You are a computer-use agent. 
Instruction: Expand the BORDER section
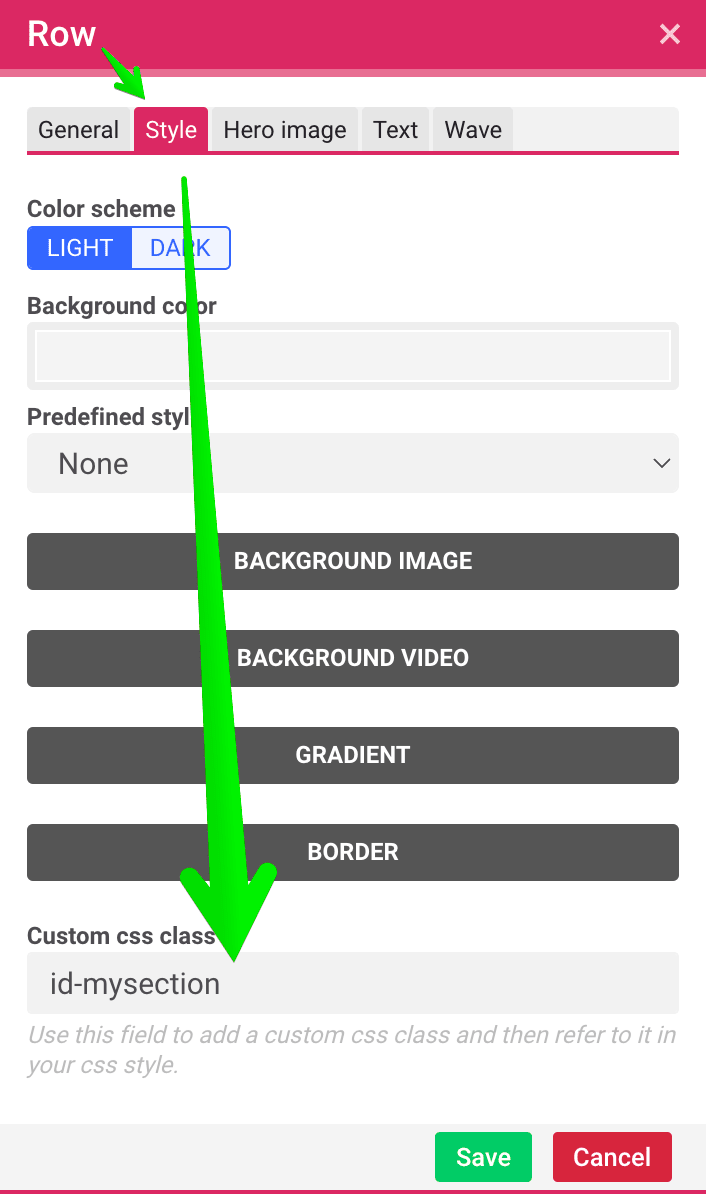coord(353,852)
